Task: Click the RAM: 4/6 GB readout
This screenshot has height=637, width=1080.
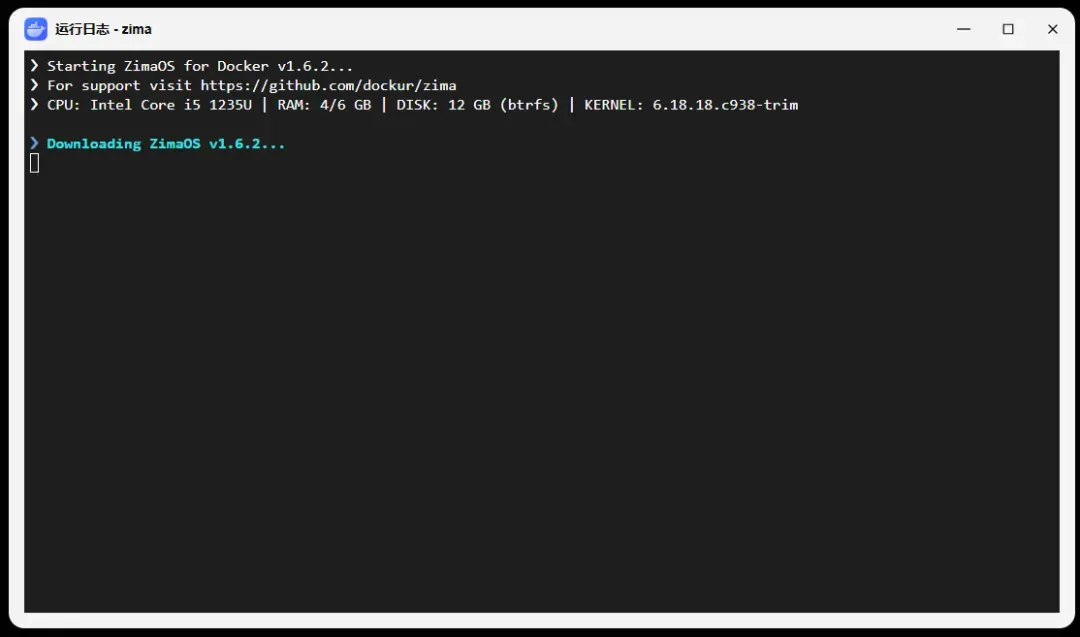Action: (x=324, y=105)
